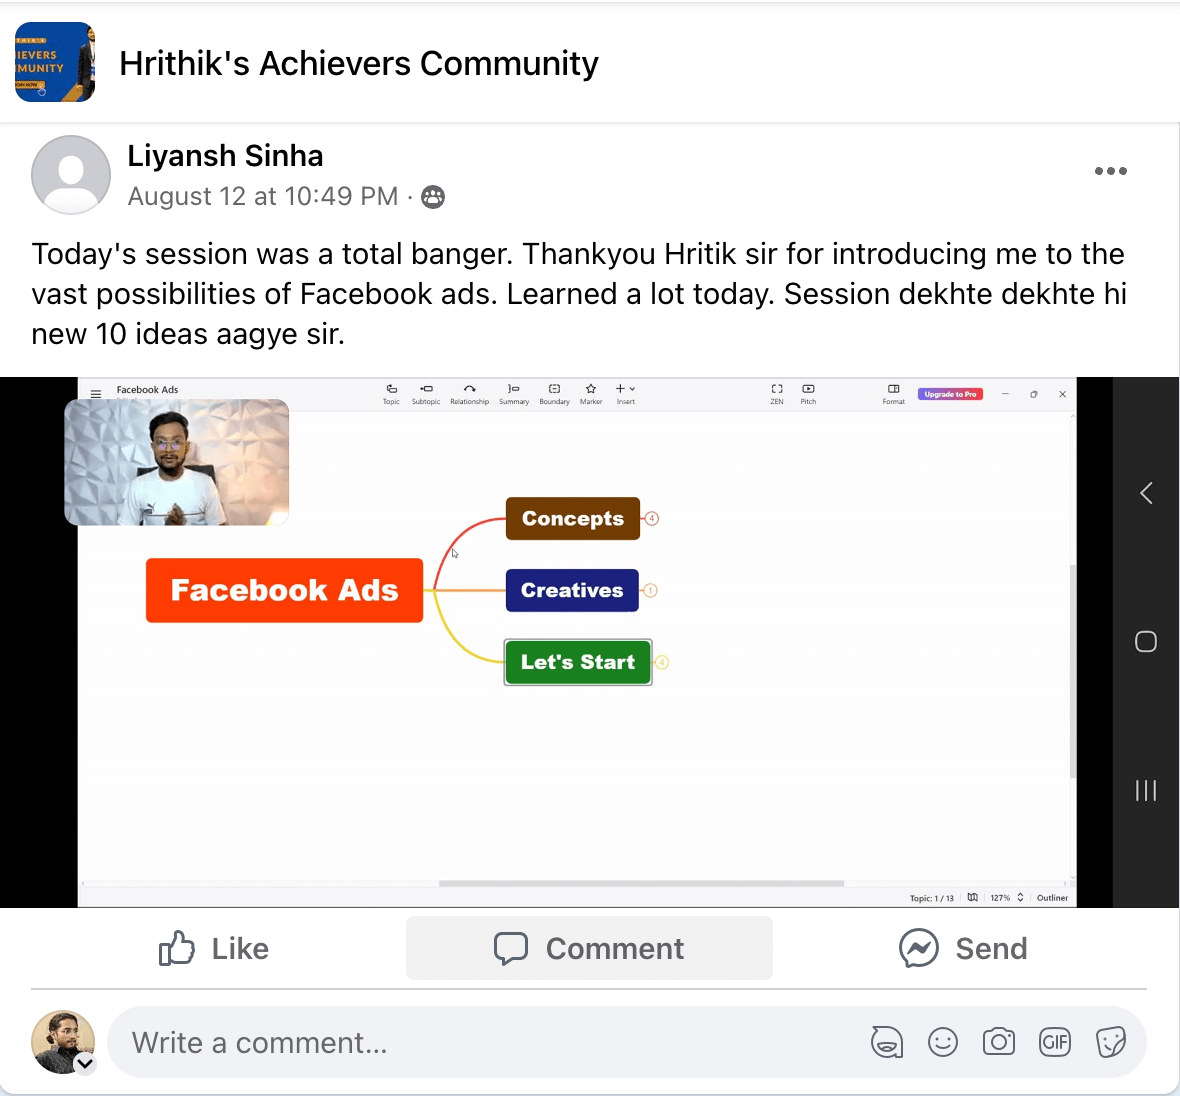Open the Marker panel

tap(591, 390)
